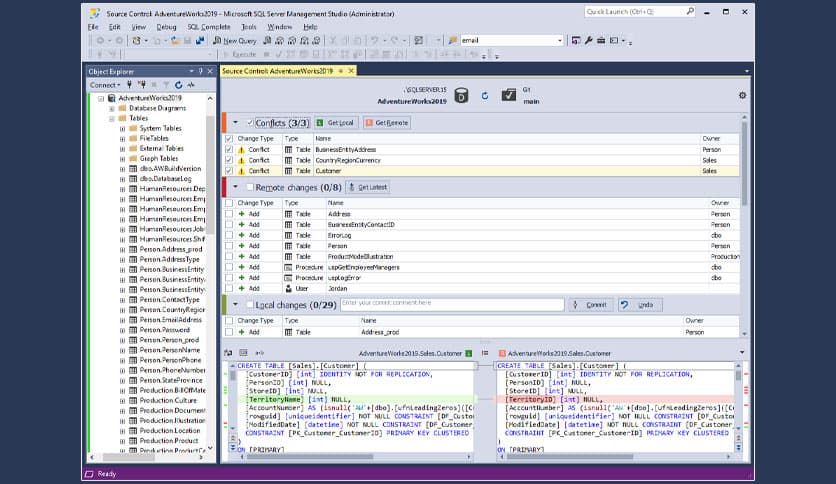Open the Edit menu
The width and height of the screenshot is (836, 484).
115,27
